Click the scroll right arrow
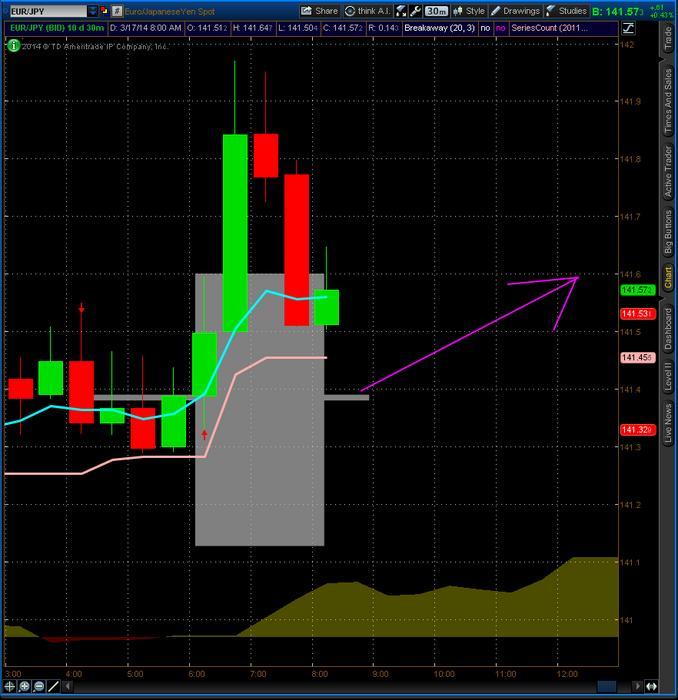Screen dimensions: 678x700 point(637,686)
